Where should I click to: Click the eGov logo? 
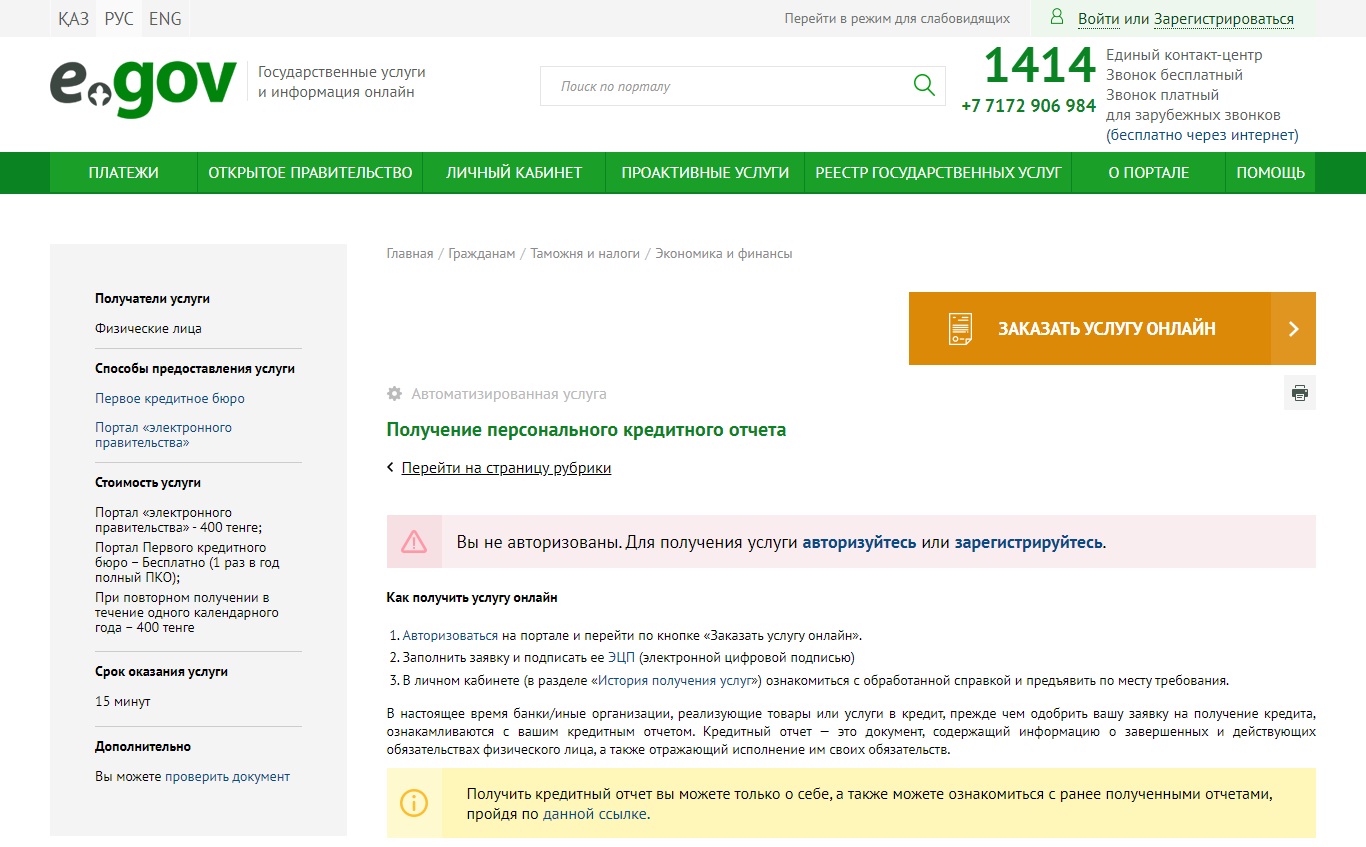click(x=143, y=88)
